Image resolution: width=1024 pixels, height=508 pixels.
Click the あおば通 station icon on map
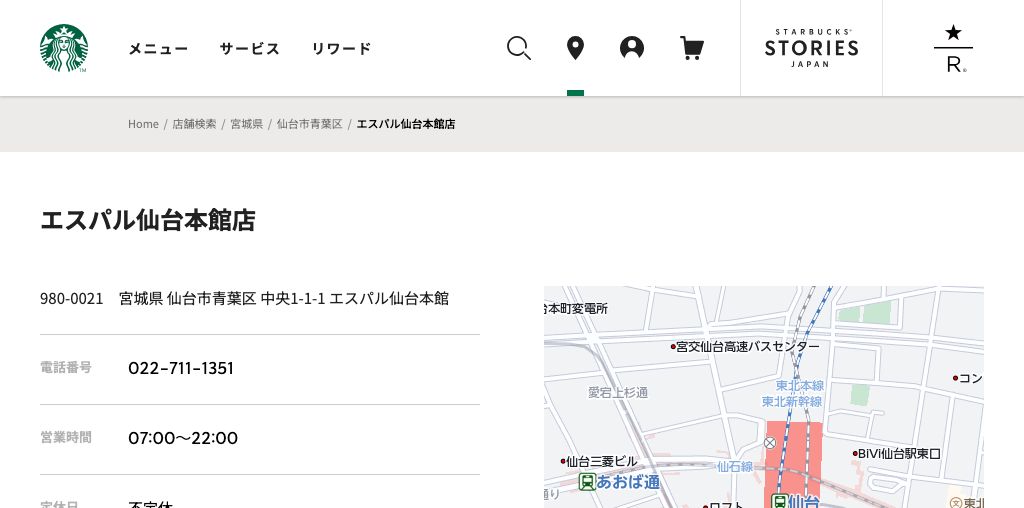(x=587, y=483)
